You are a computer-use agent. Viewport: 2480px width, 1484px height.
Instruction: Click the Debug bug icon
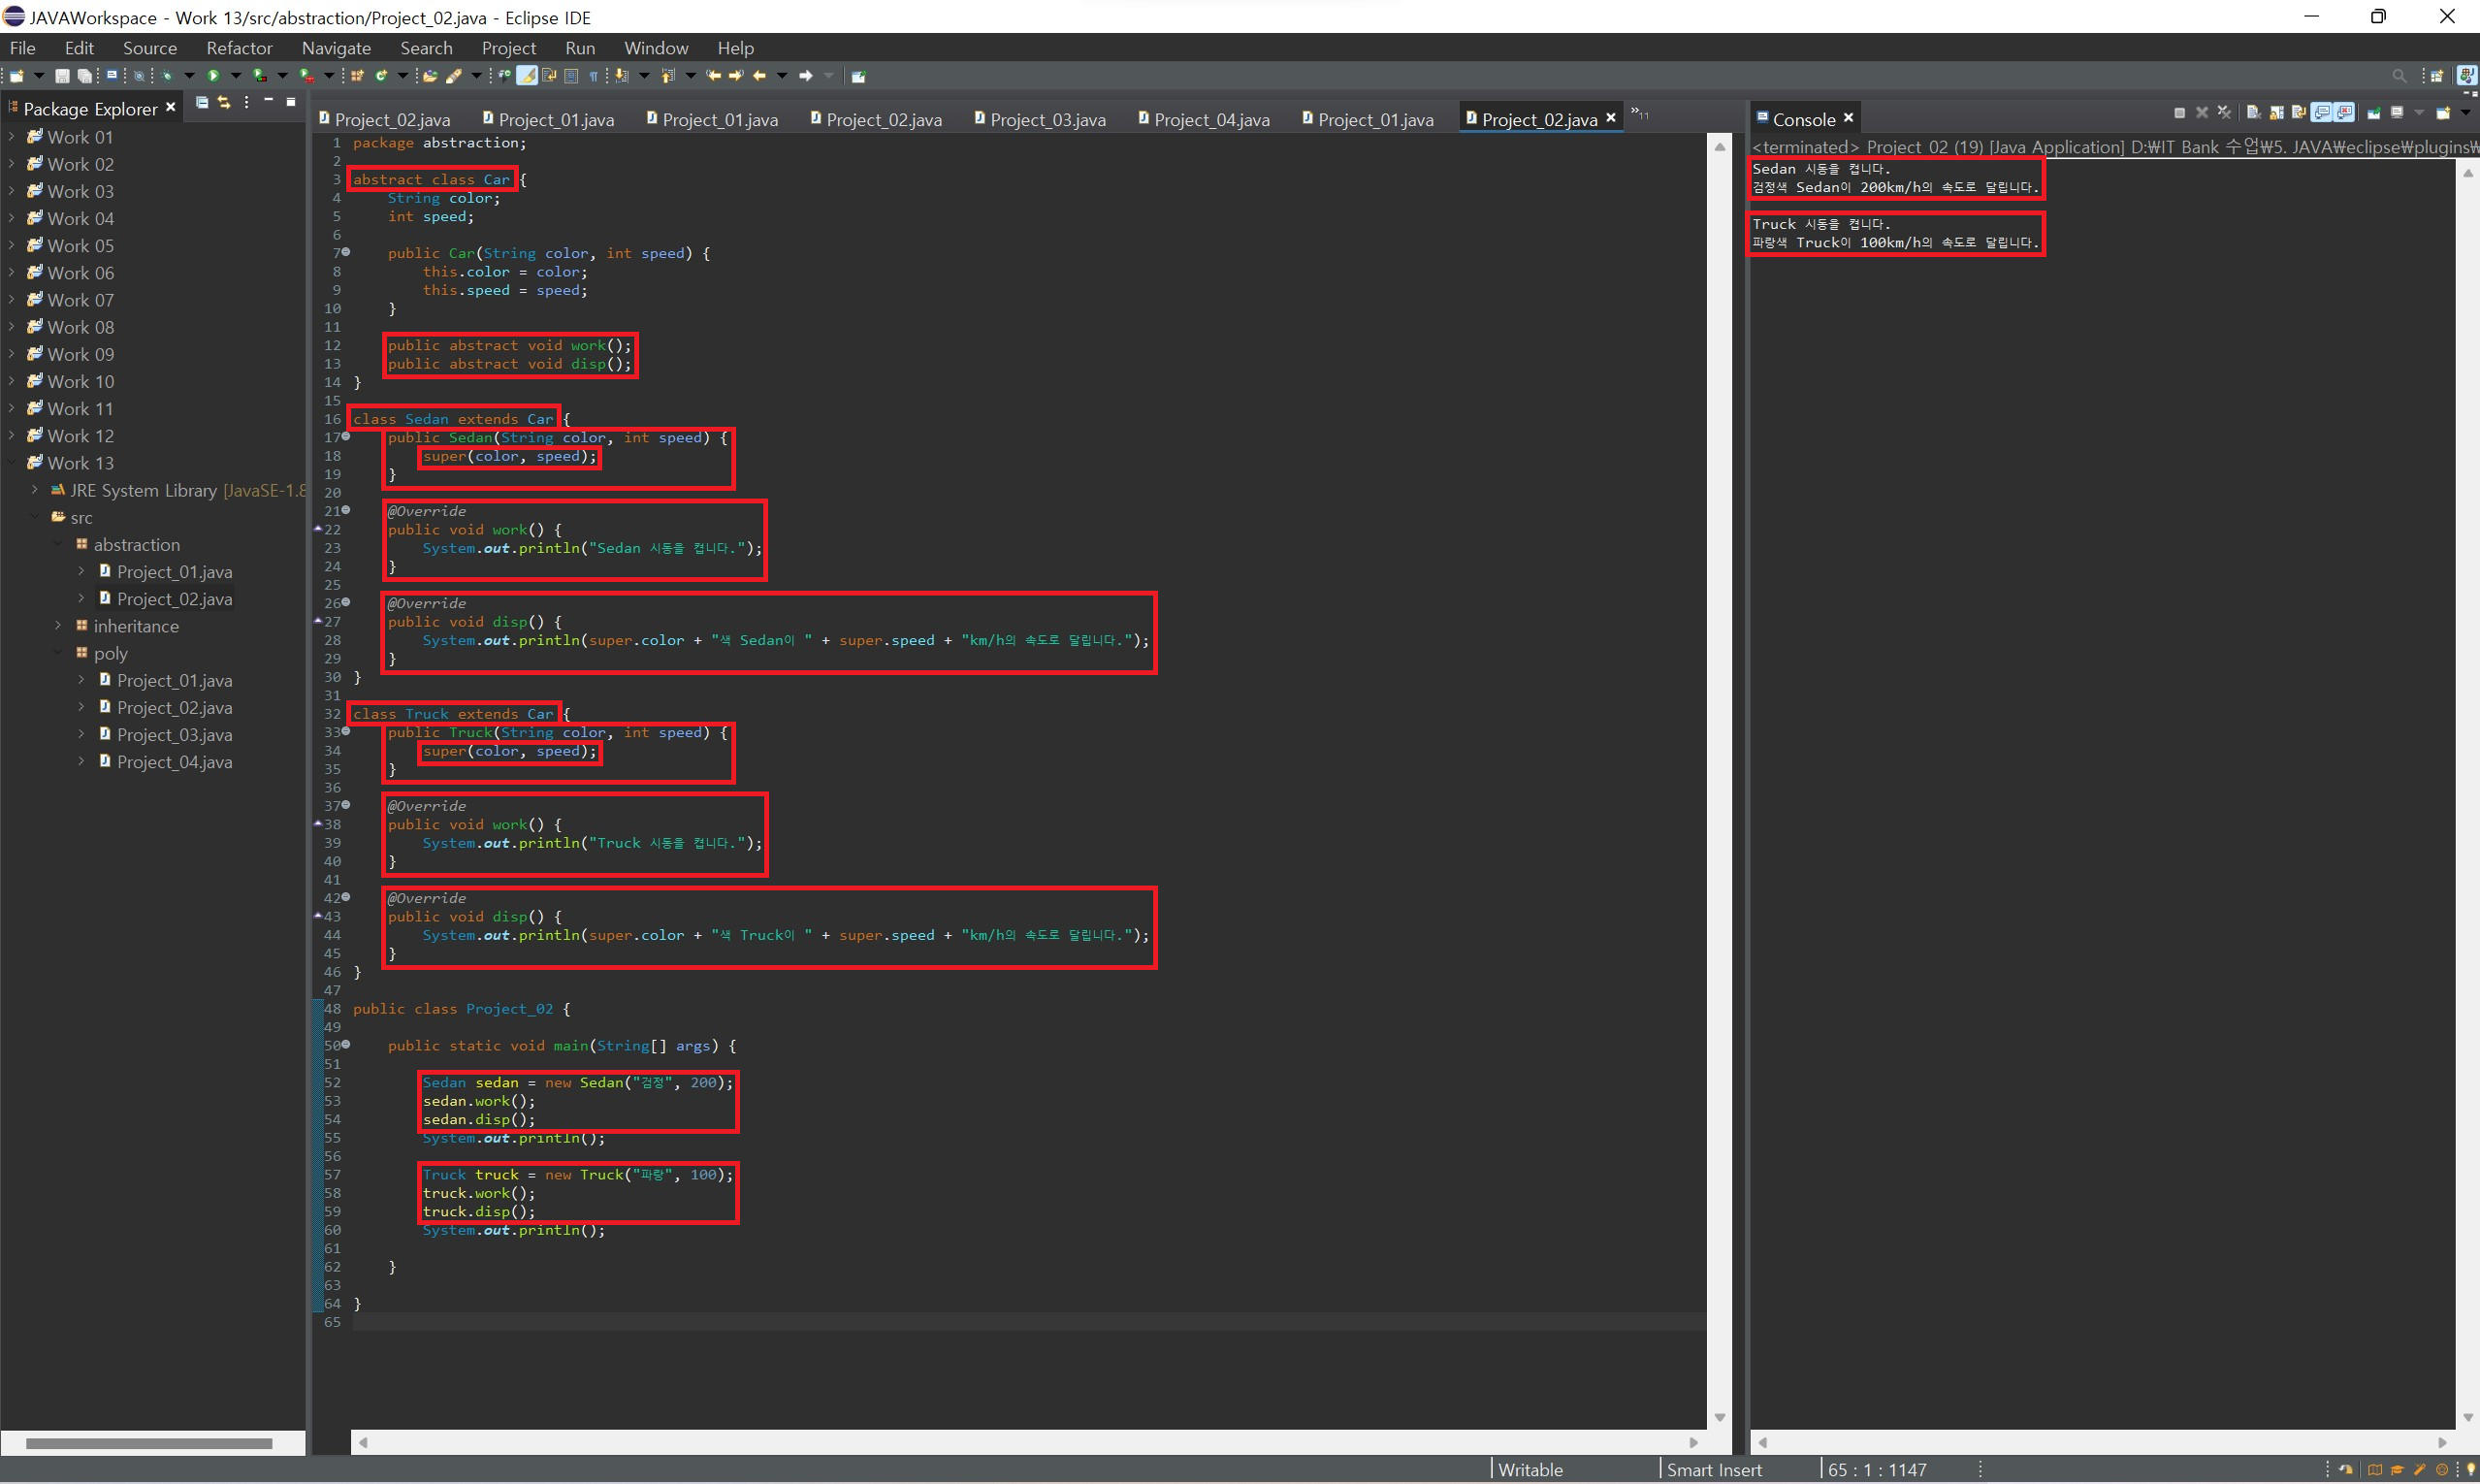(167, 76)
